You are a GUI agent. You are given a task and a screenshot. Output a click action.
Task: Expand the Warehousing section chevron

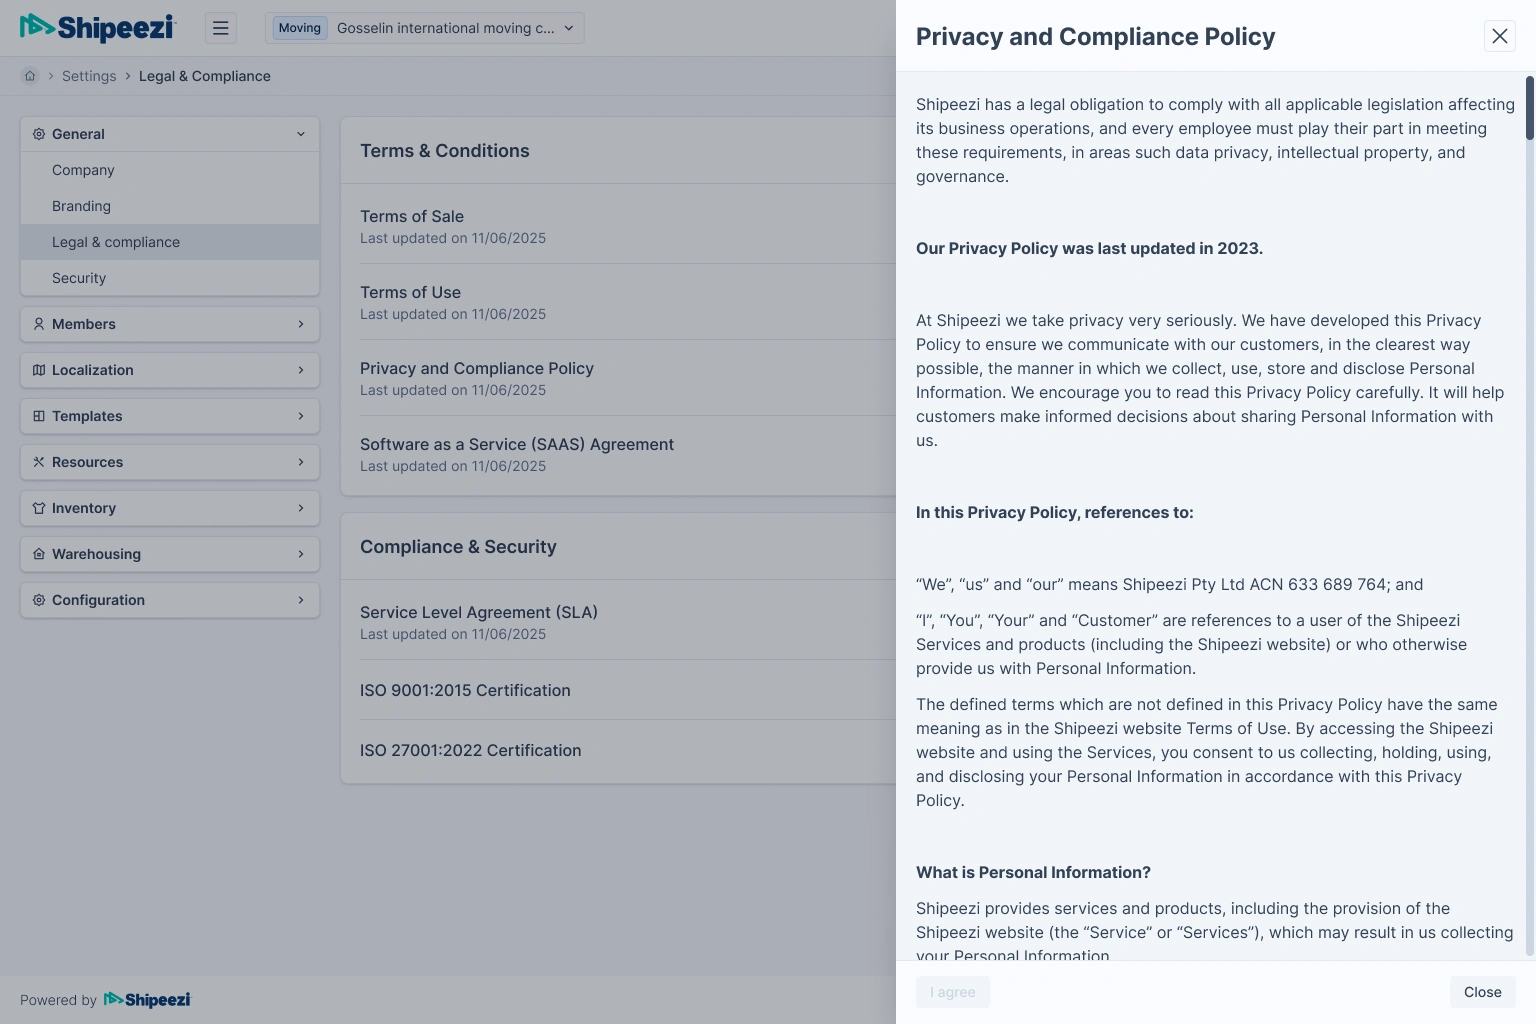click(x=301, y=554)
